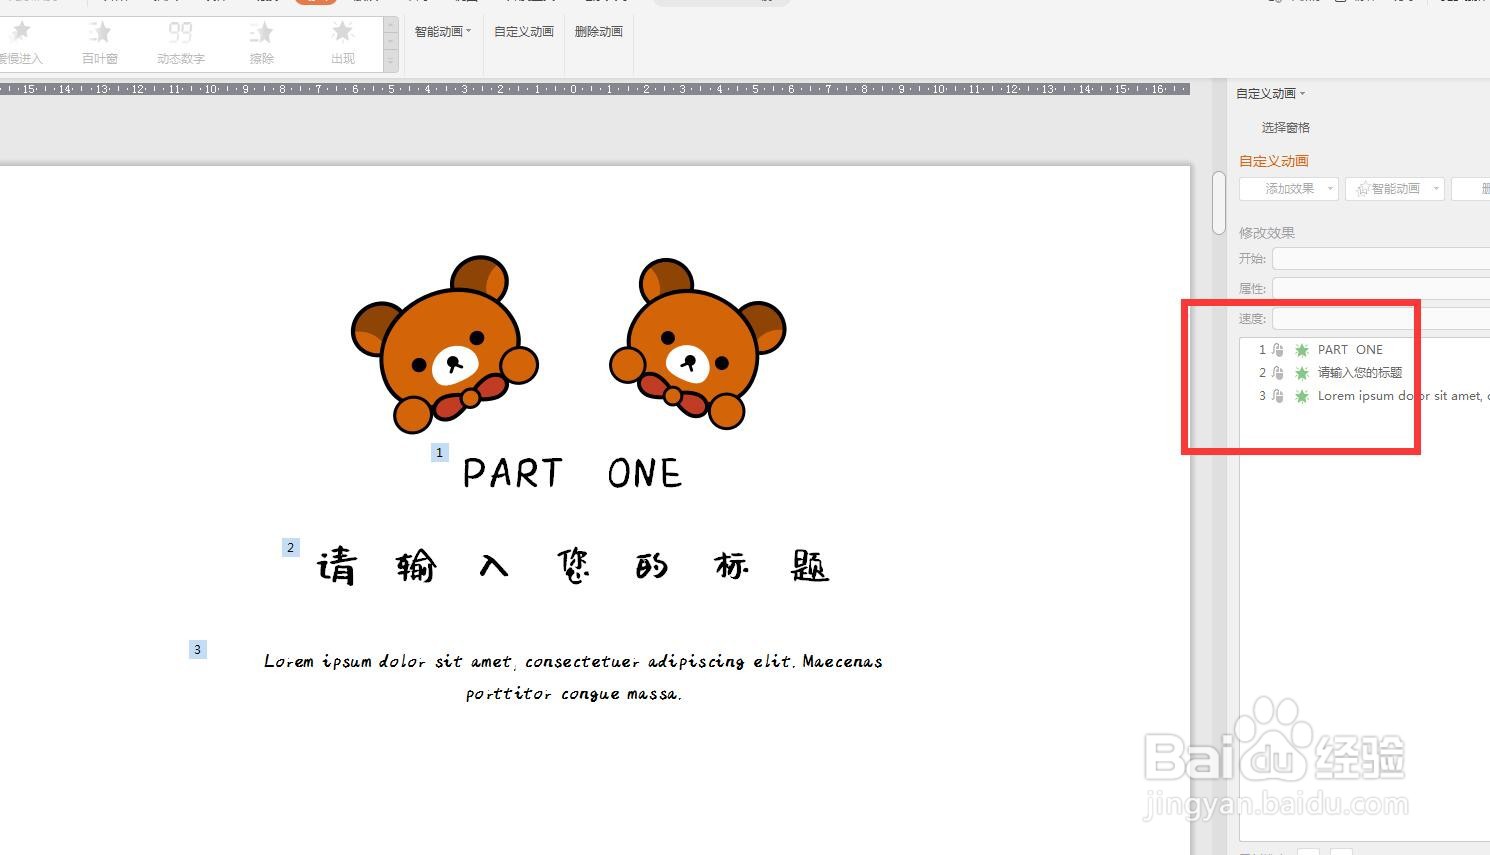Screen dimensions: 1490x855
Task: Click mouse trigger icon of entry 2
Action: pos(1278,373)
